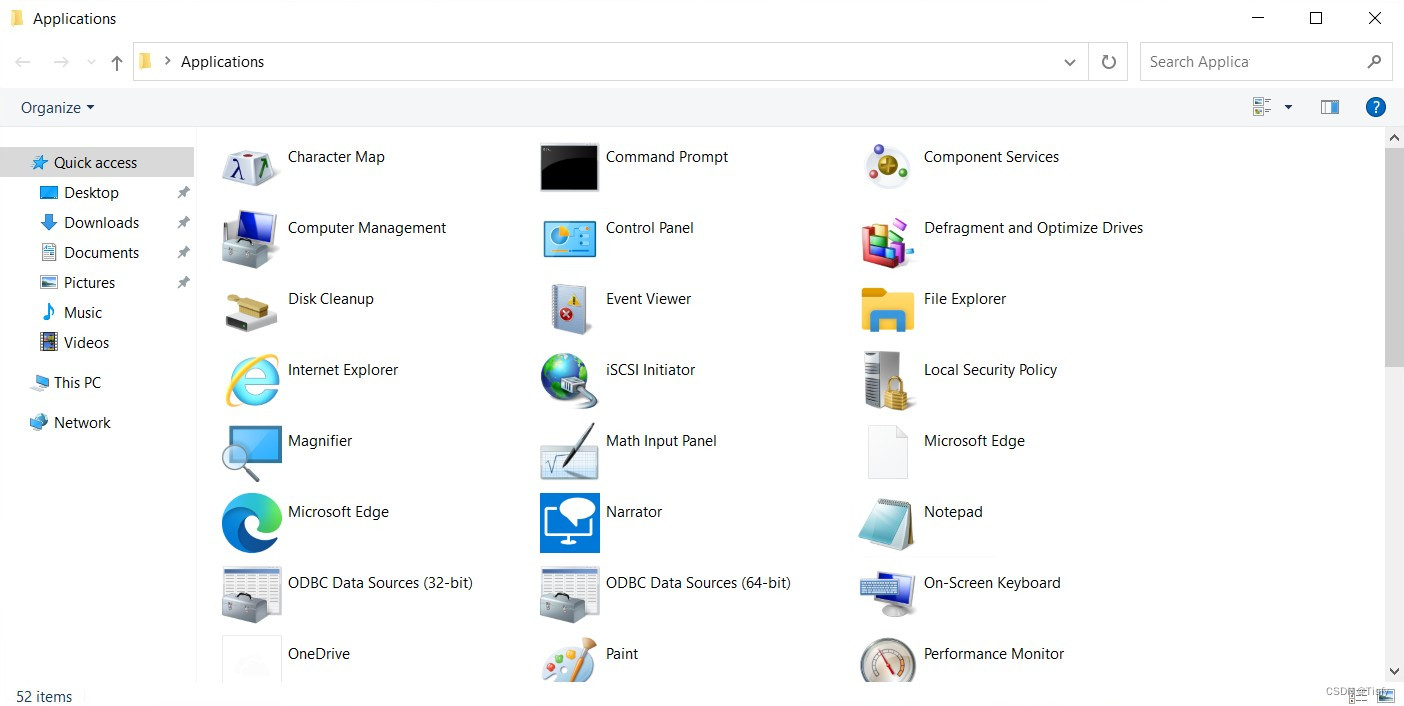Expand the address bar history dropdown
The image size is (1404, 706).
click(1070, 62)
